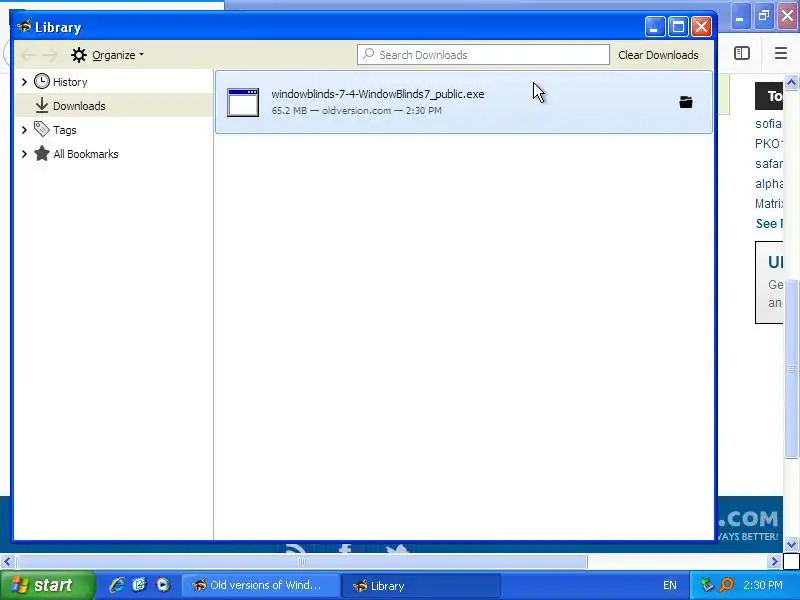The image size is (800, 600).
Task: Launch Internet Explorer from quick launch
Action: click(x=117, y=585)
